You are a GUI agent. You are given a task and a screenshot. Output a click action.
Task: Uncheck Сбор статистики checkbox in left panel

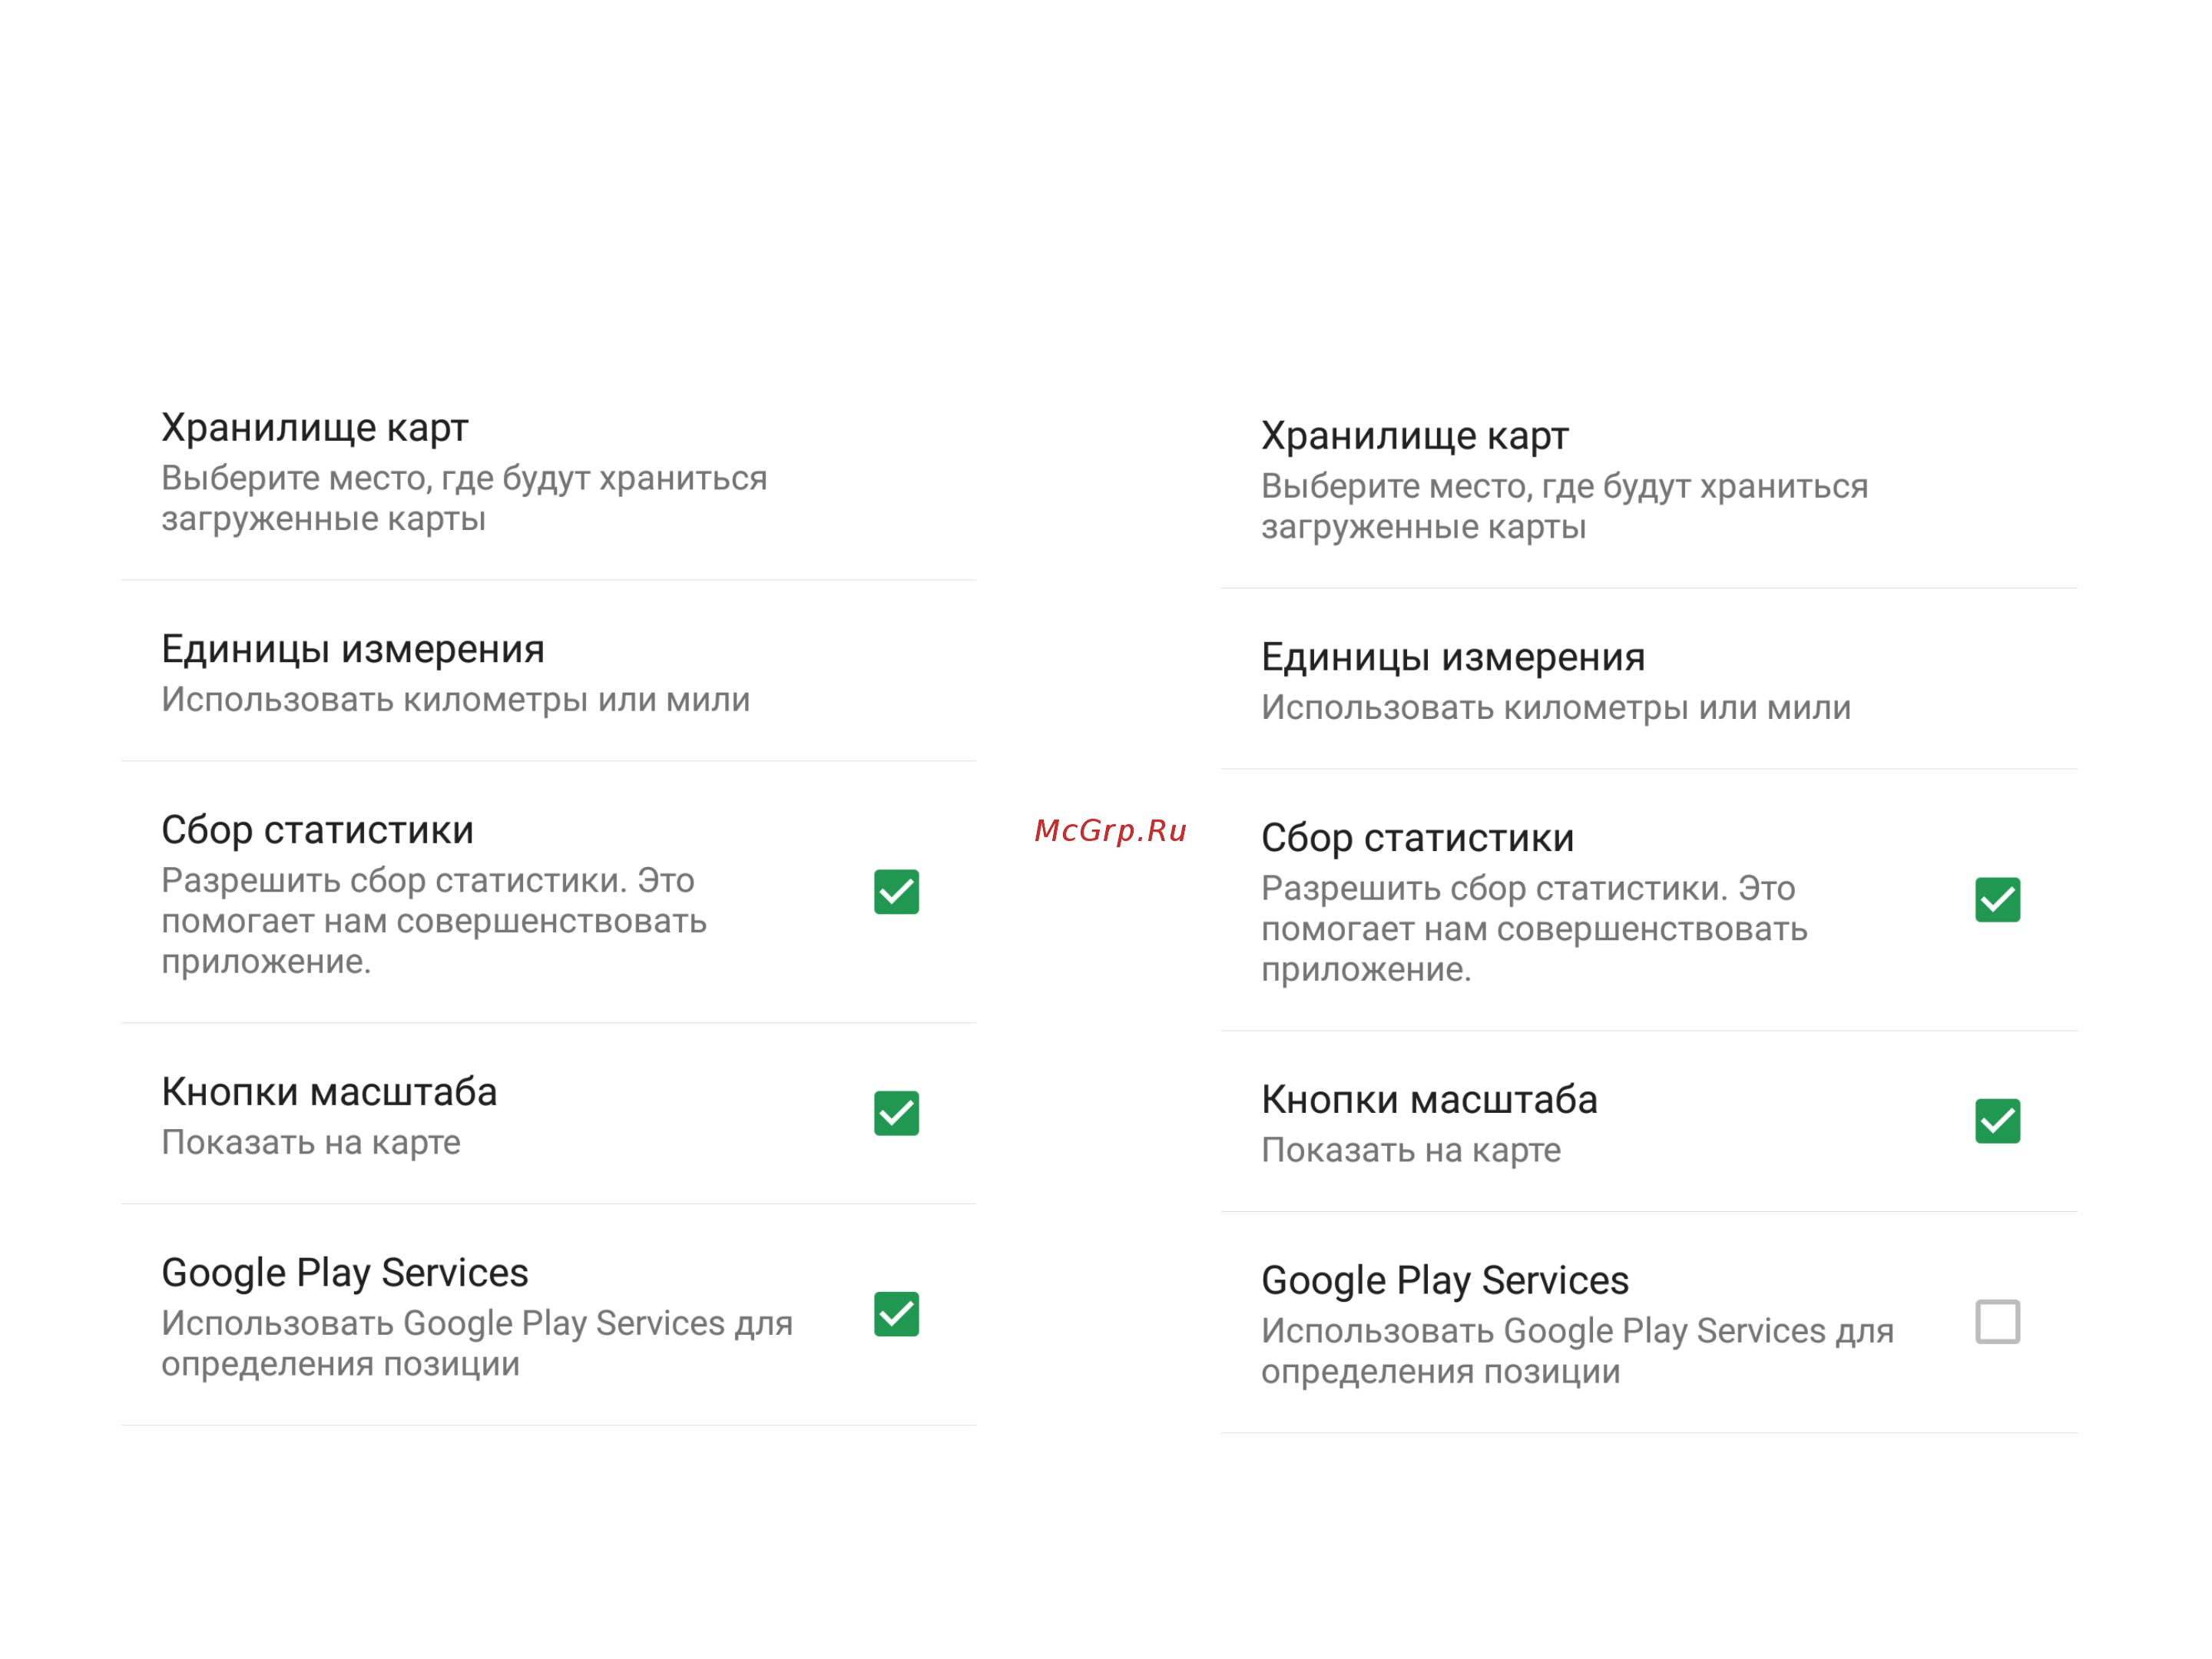tap(896, 891)
